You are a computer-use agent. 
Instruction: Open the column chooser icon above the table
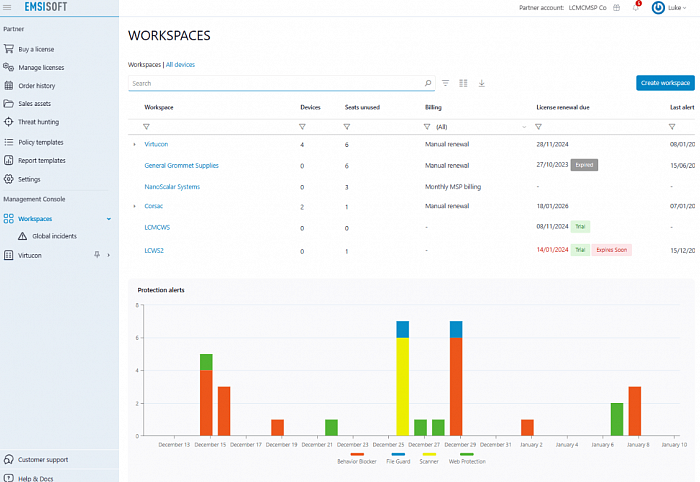coord(464,83)
